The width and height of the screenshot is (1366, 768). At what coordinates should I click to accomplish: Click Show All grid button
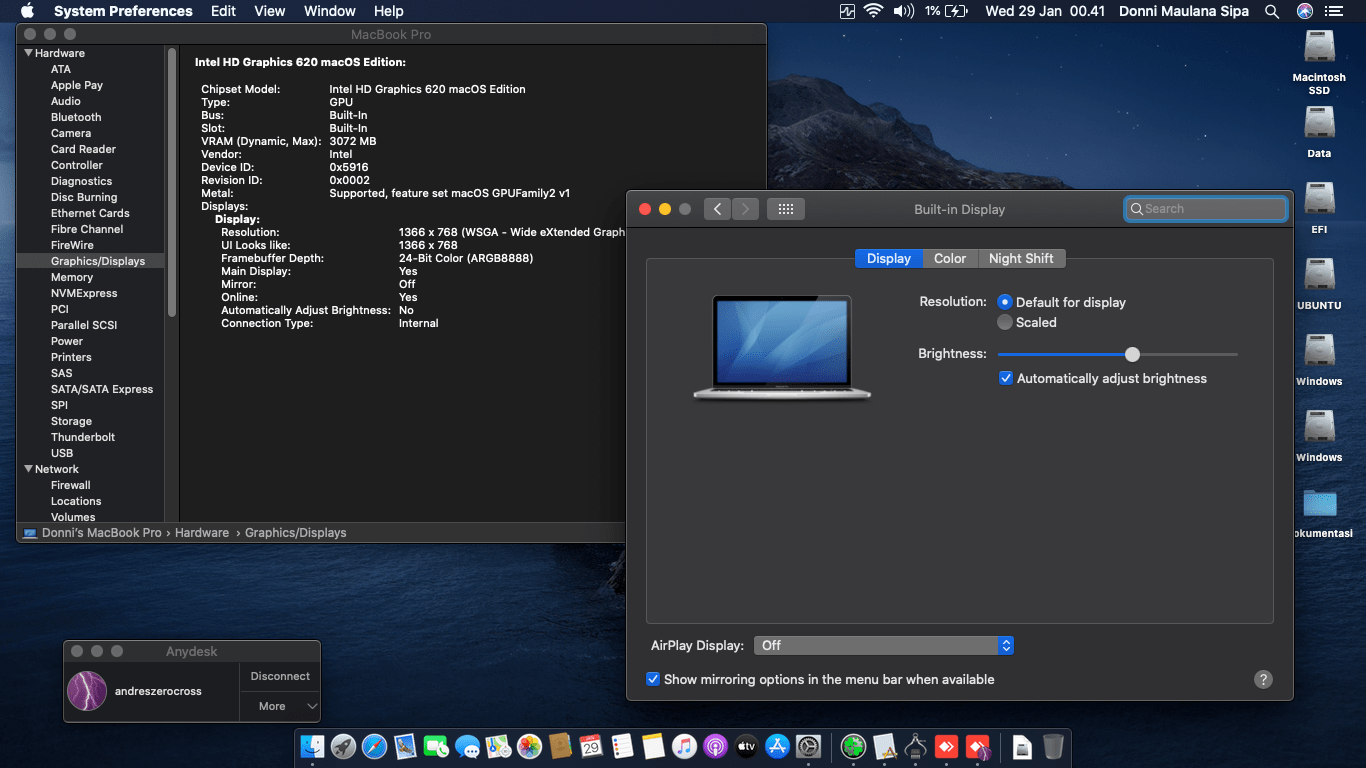point(786,209)
